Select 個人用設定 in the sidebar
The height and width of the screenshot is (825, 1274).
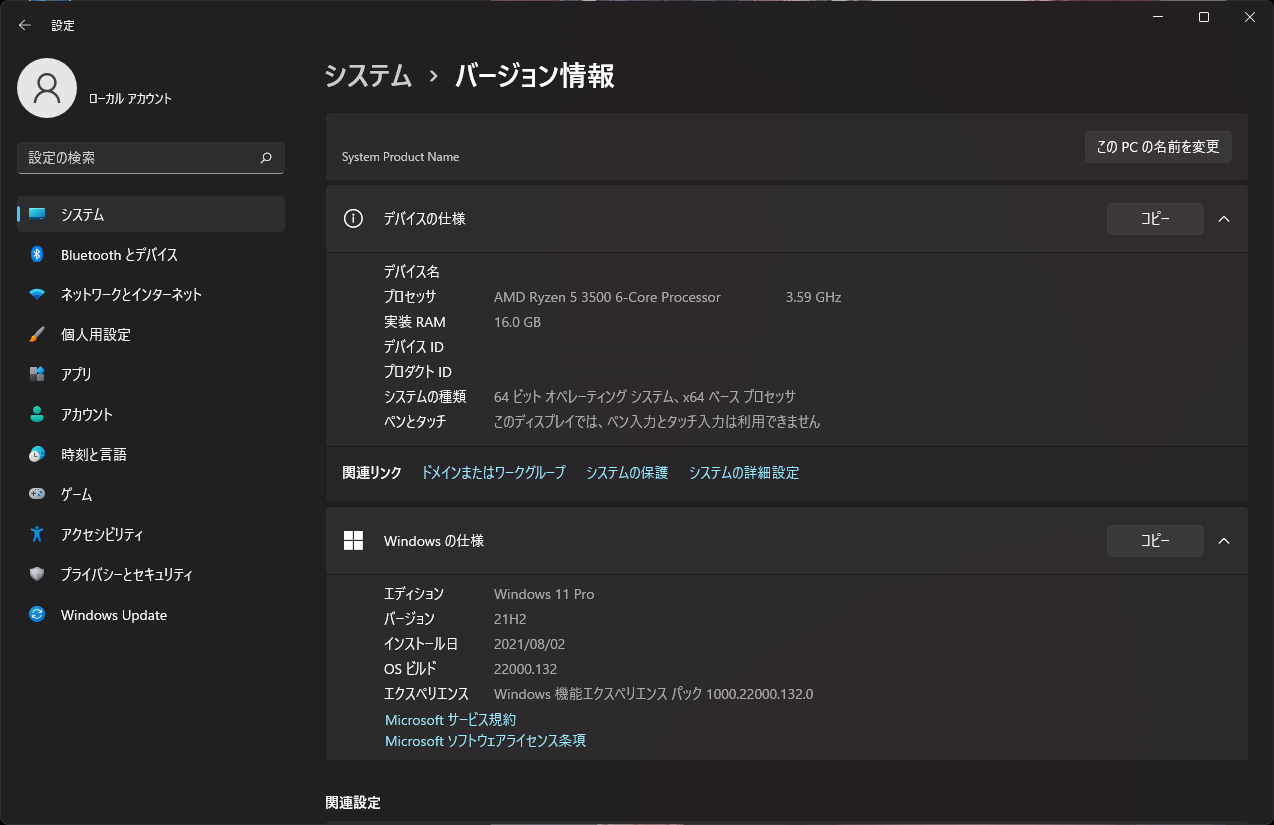[151, 334]
